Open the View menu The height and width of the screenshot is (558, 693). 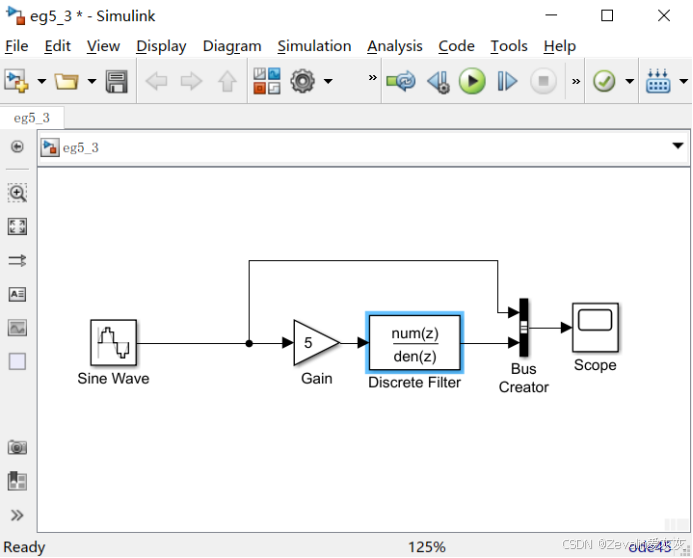[103, 46]
